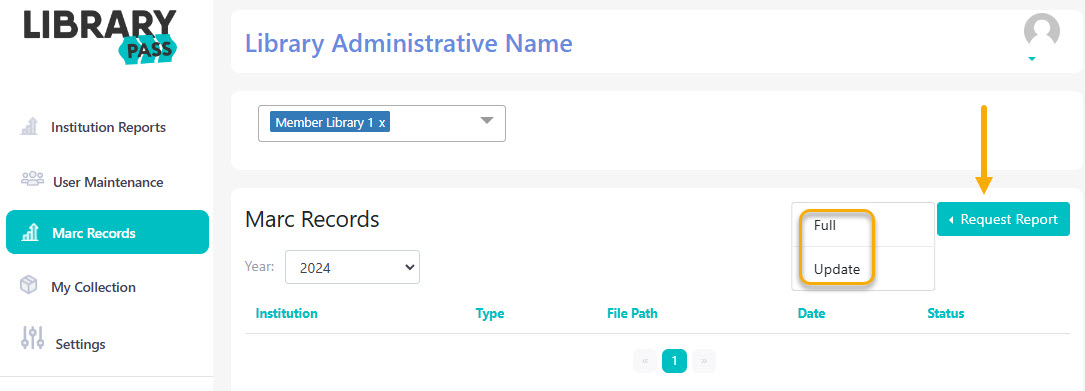
Task: Click the user profile avatar icon
Action: coord(1041,31)
